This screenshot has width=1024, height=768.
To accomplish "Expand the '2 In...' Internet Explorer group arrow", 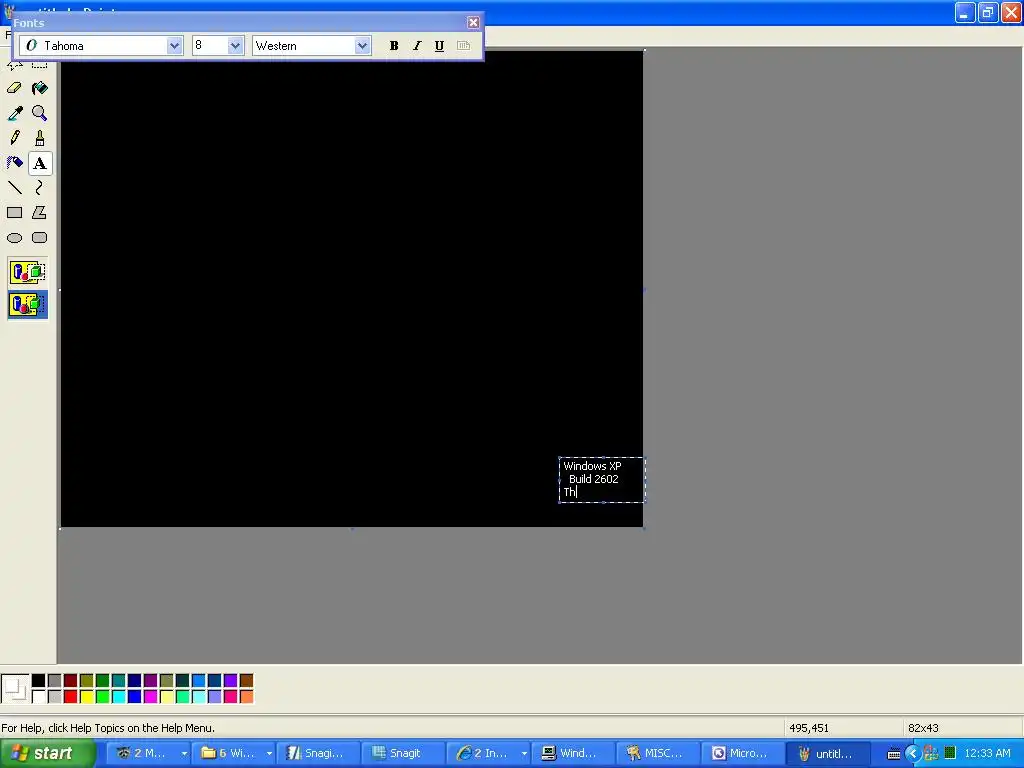I will 524,754.
